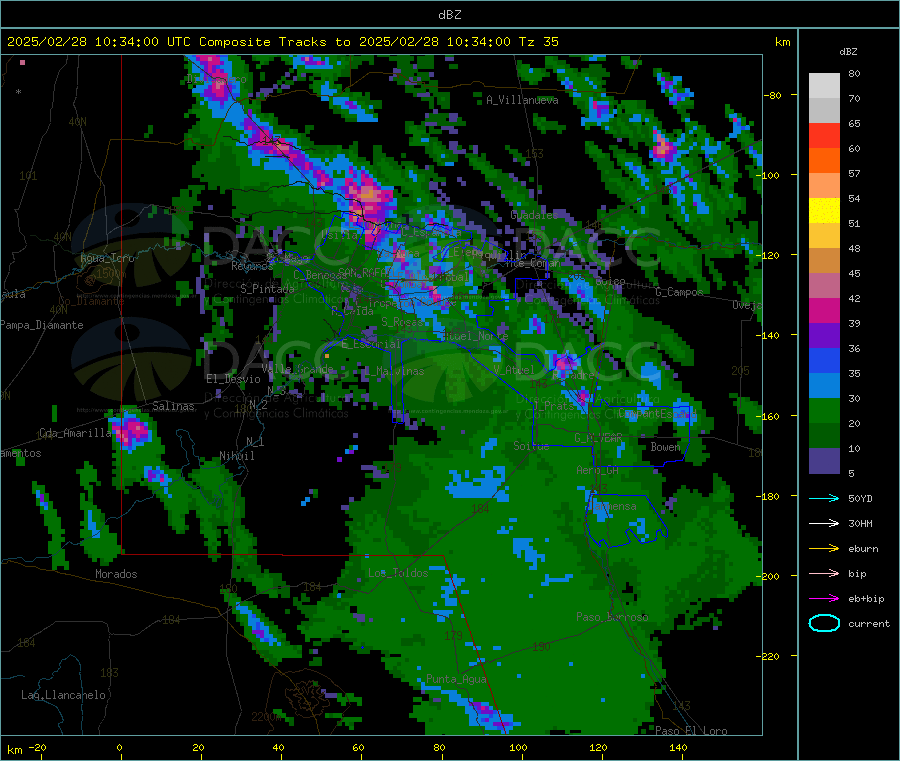Pick the red swatch below 65
Screen dimensions: 900x761
(x=824, y=136)
